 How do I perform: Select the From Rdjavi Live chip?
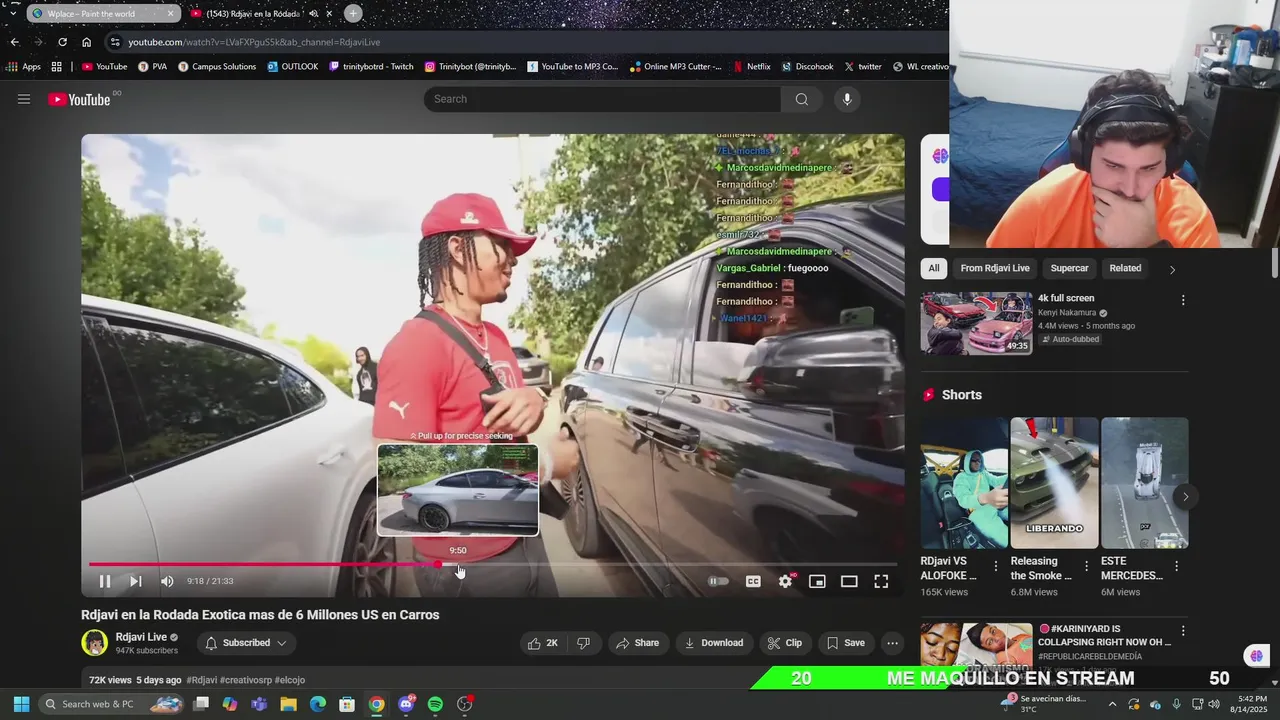[995, 268]
